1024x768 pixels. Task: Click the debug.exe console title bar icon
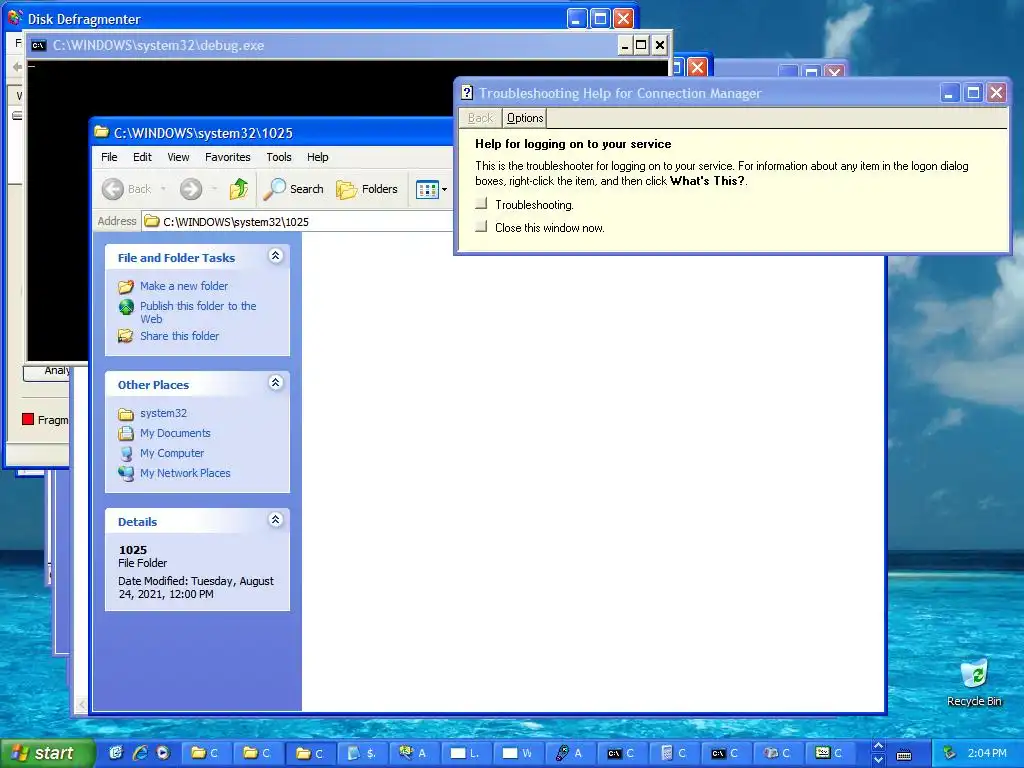tap(39, 45)
